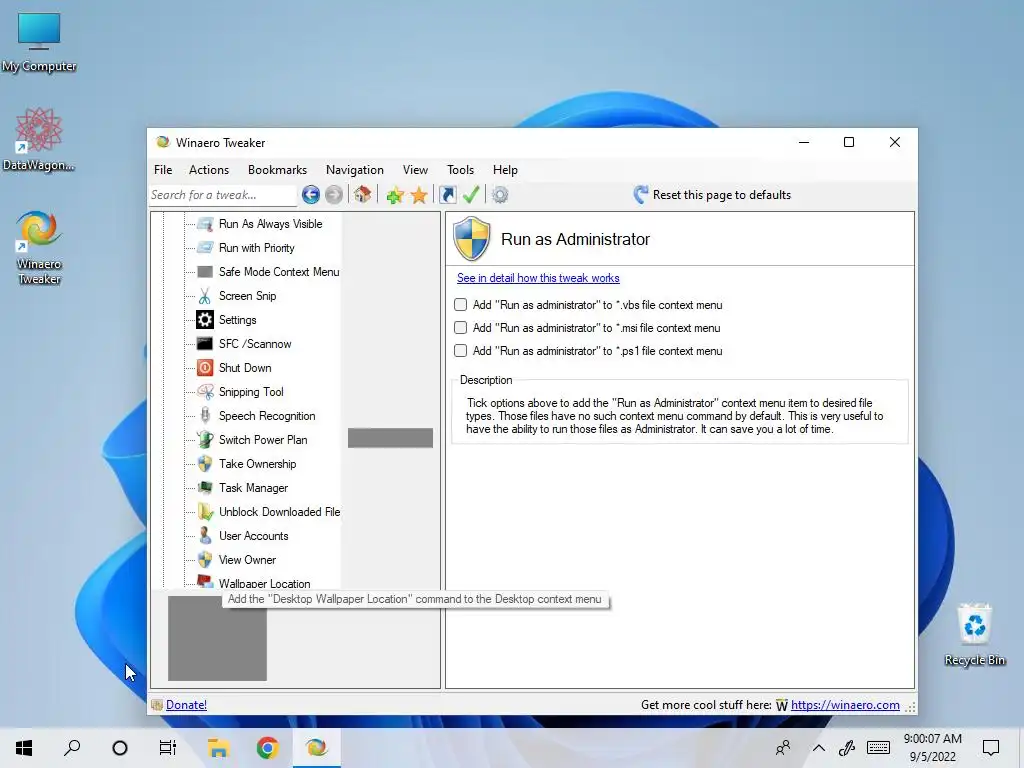Select View Owner tree item

(x=248, y=560)
